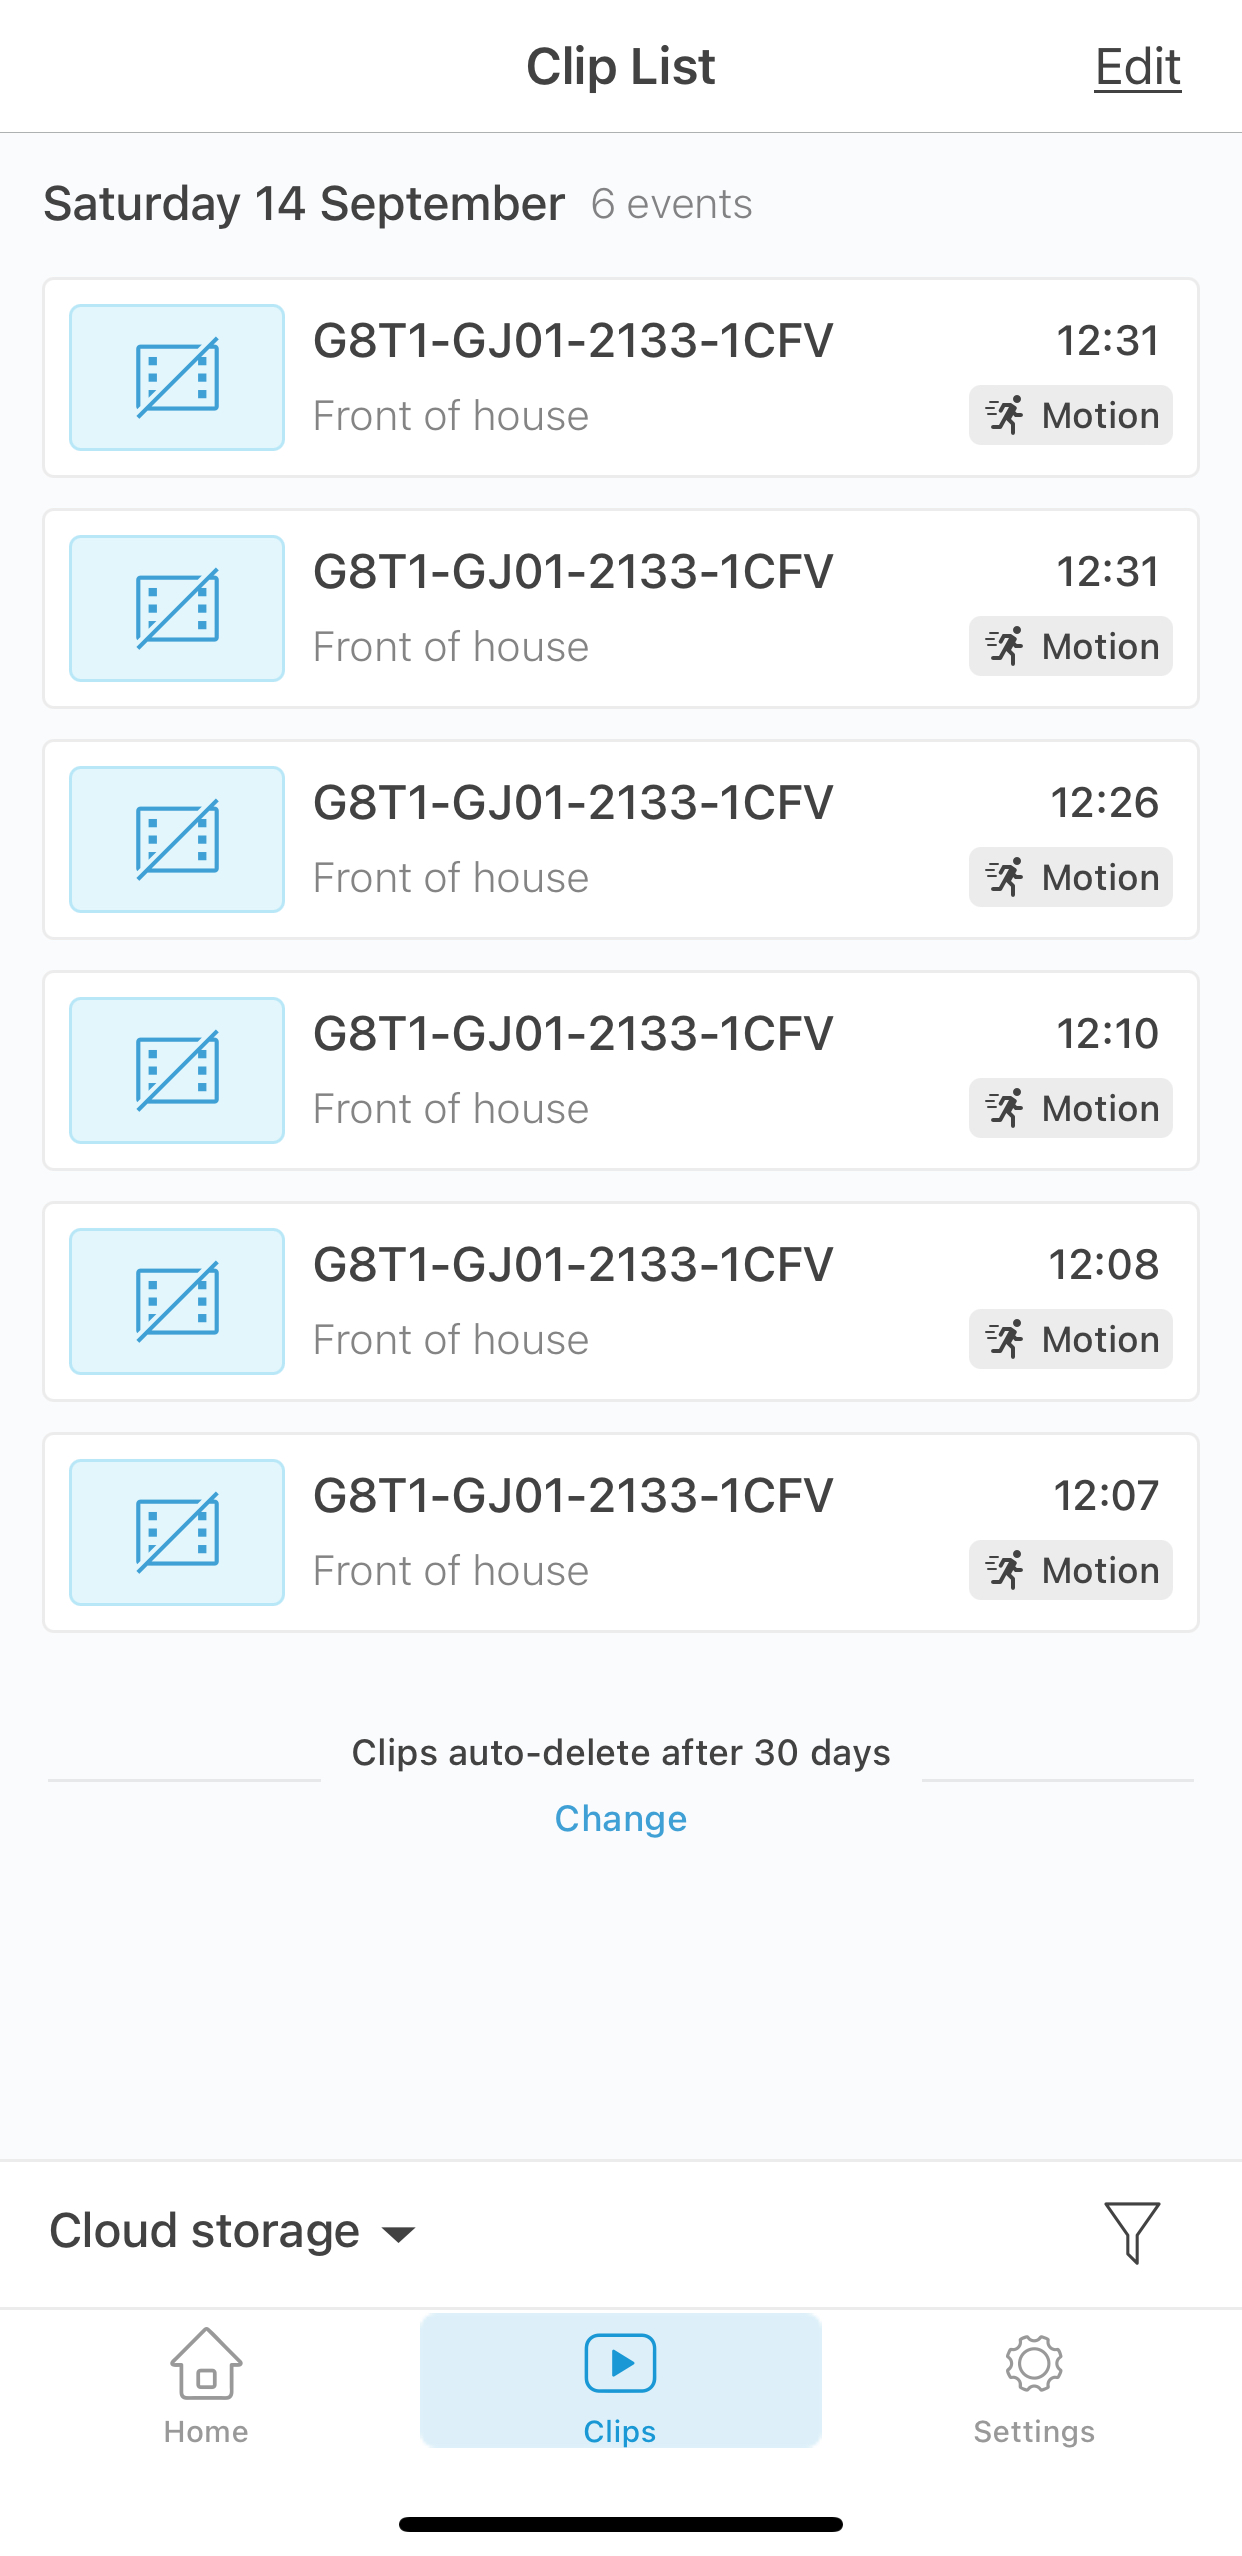Open the 12:07 clip thumbnail icon
Viewport: 1242px width, 2556px height.
pyautogui.click(x=177, y=1532)
